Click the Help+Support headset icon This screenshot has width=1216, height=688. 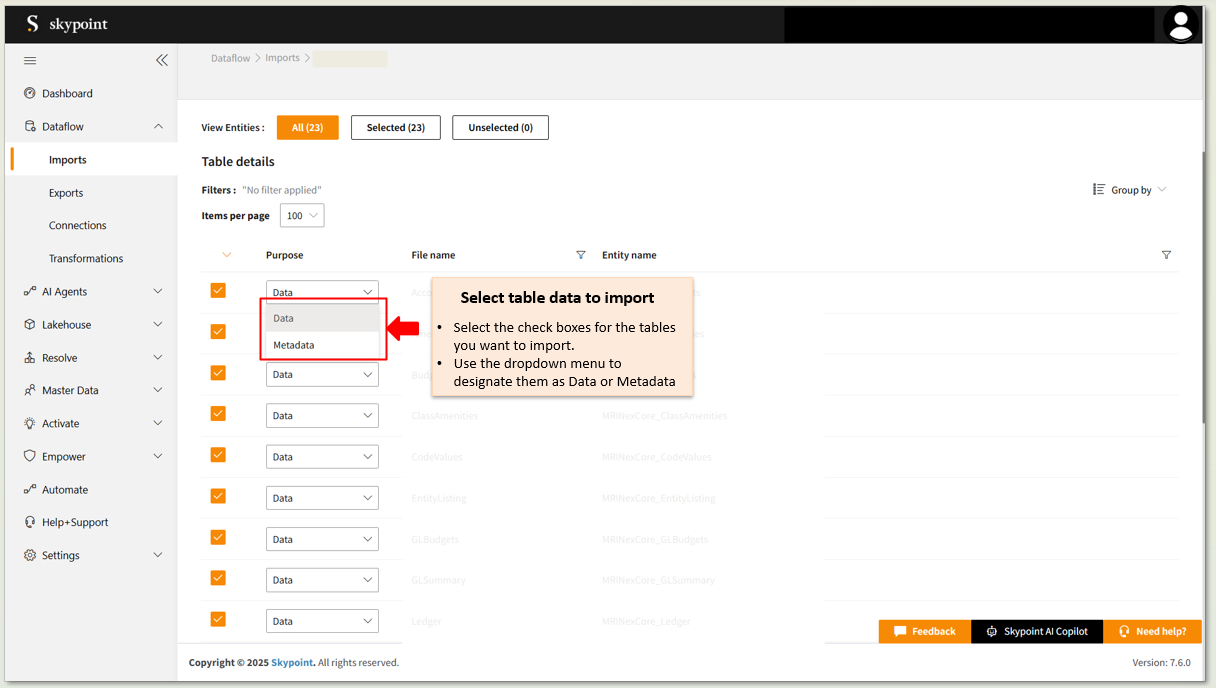pyautogui.click(x=30, y=523)
